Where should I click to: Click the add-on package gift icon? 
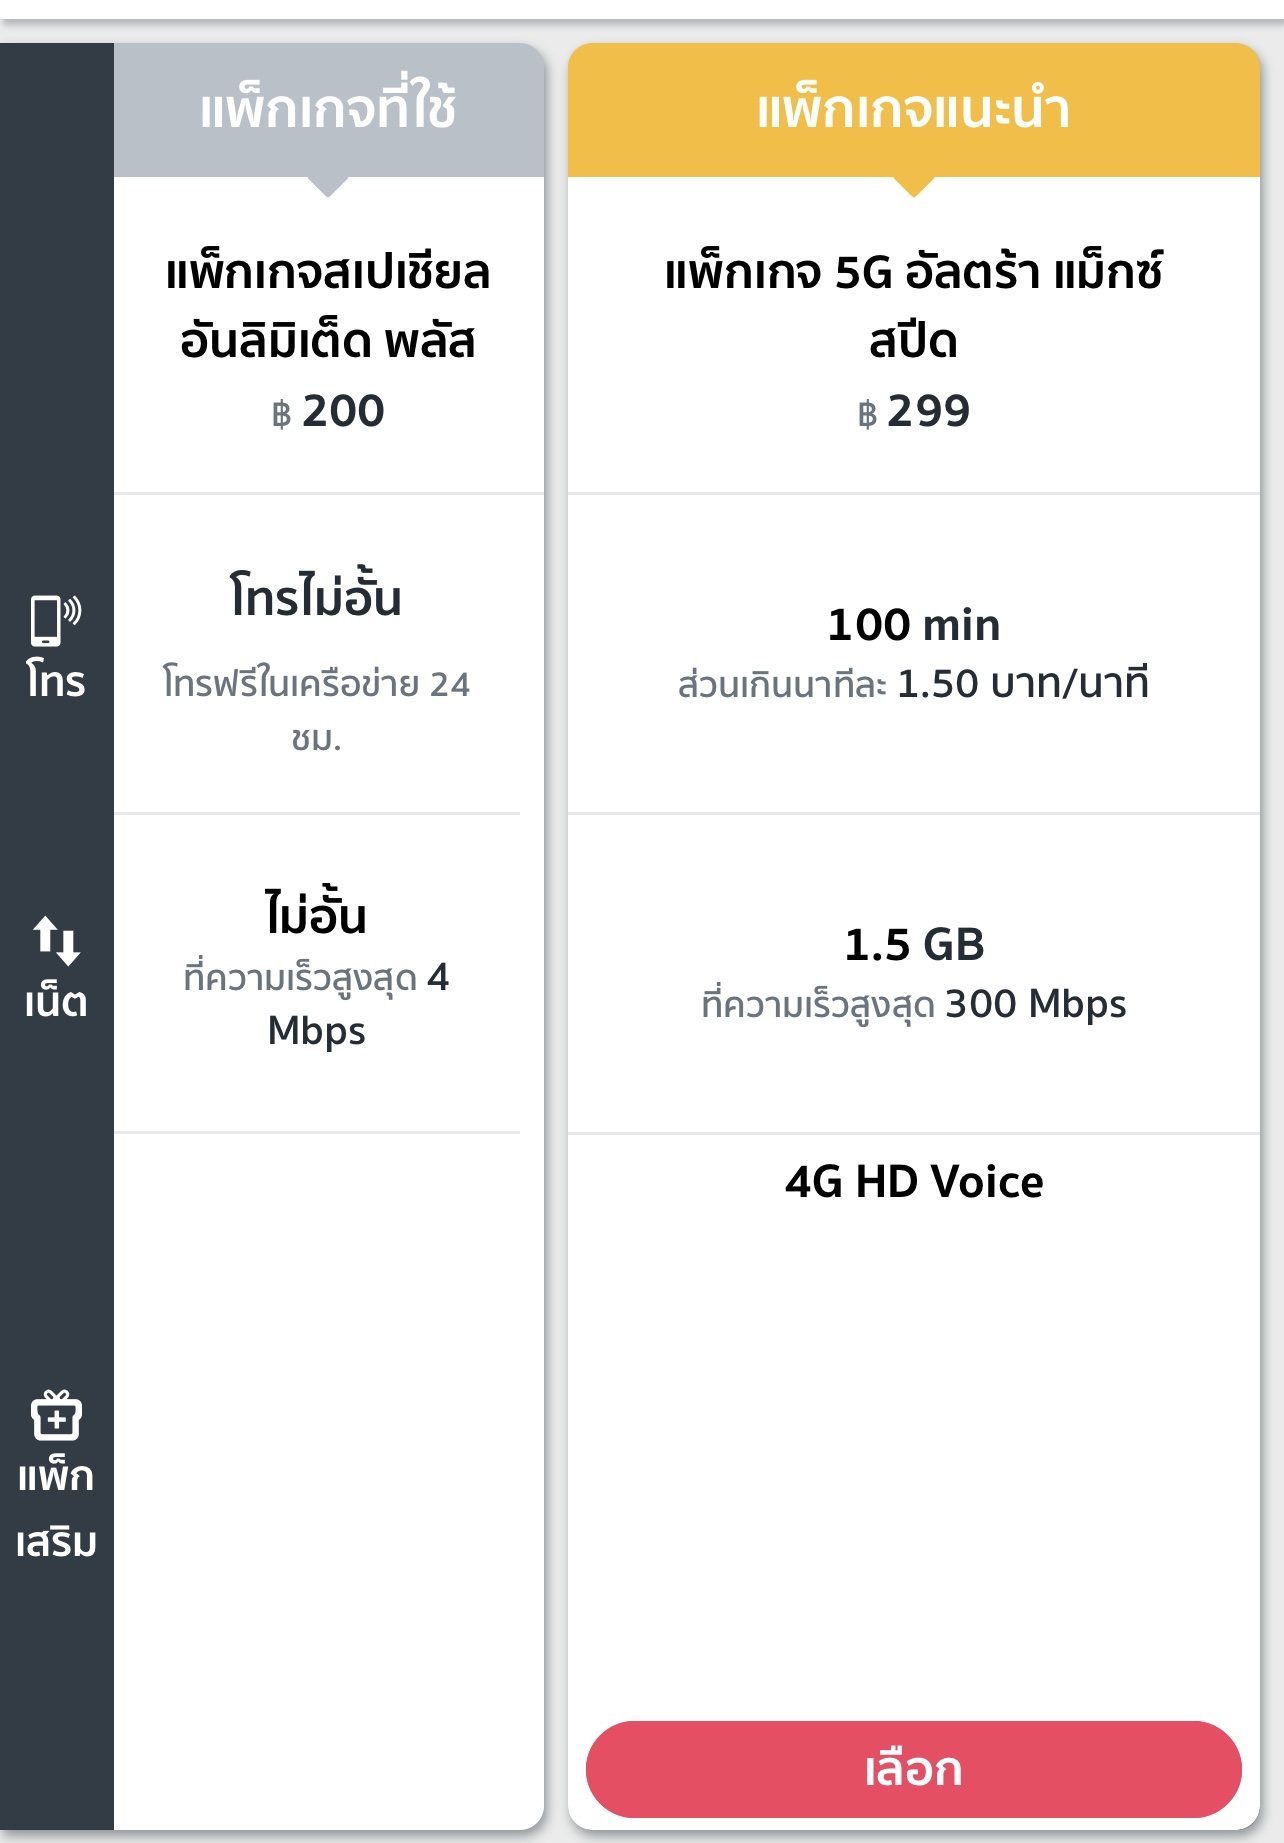[x=56, y=1415]
